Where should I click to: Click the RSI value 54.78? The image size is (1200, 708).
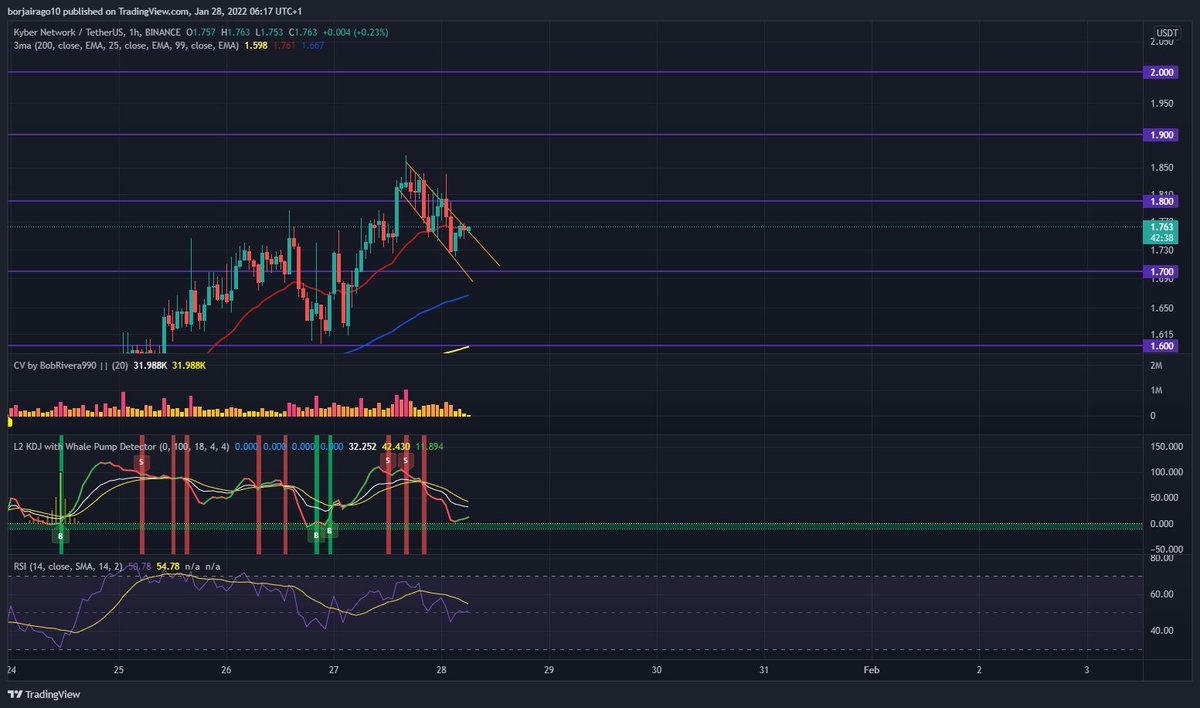[x=168, y=567]
